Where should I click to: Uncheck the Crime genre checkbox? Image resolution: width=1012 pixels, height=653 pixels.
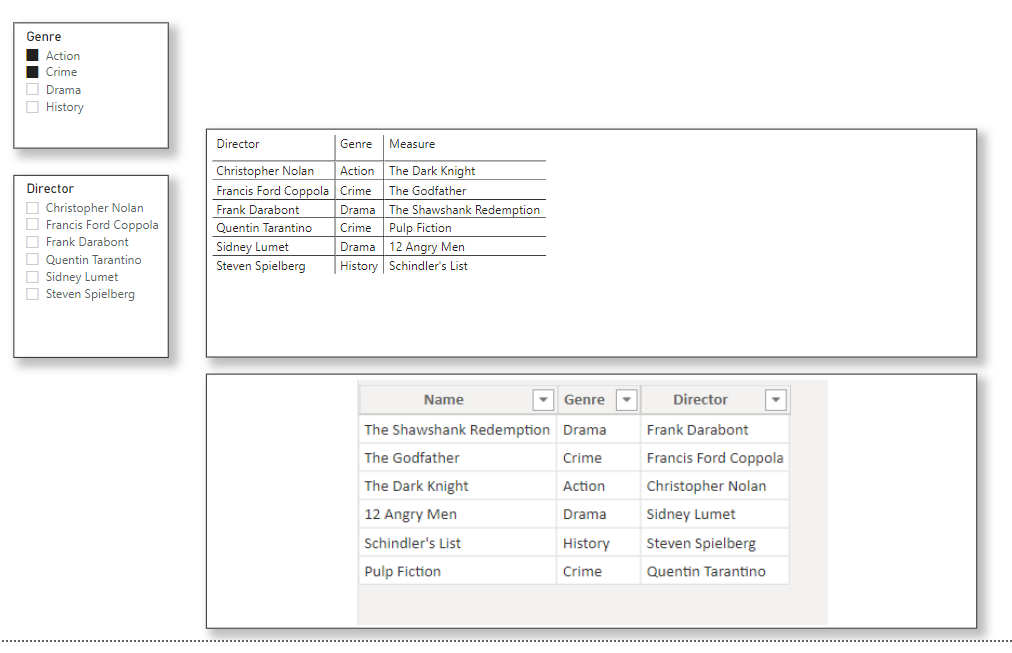coord(32,72)
